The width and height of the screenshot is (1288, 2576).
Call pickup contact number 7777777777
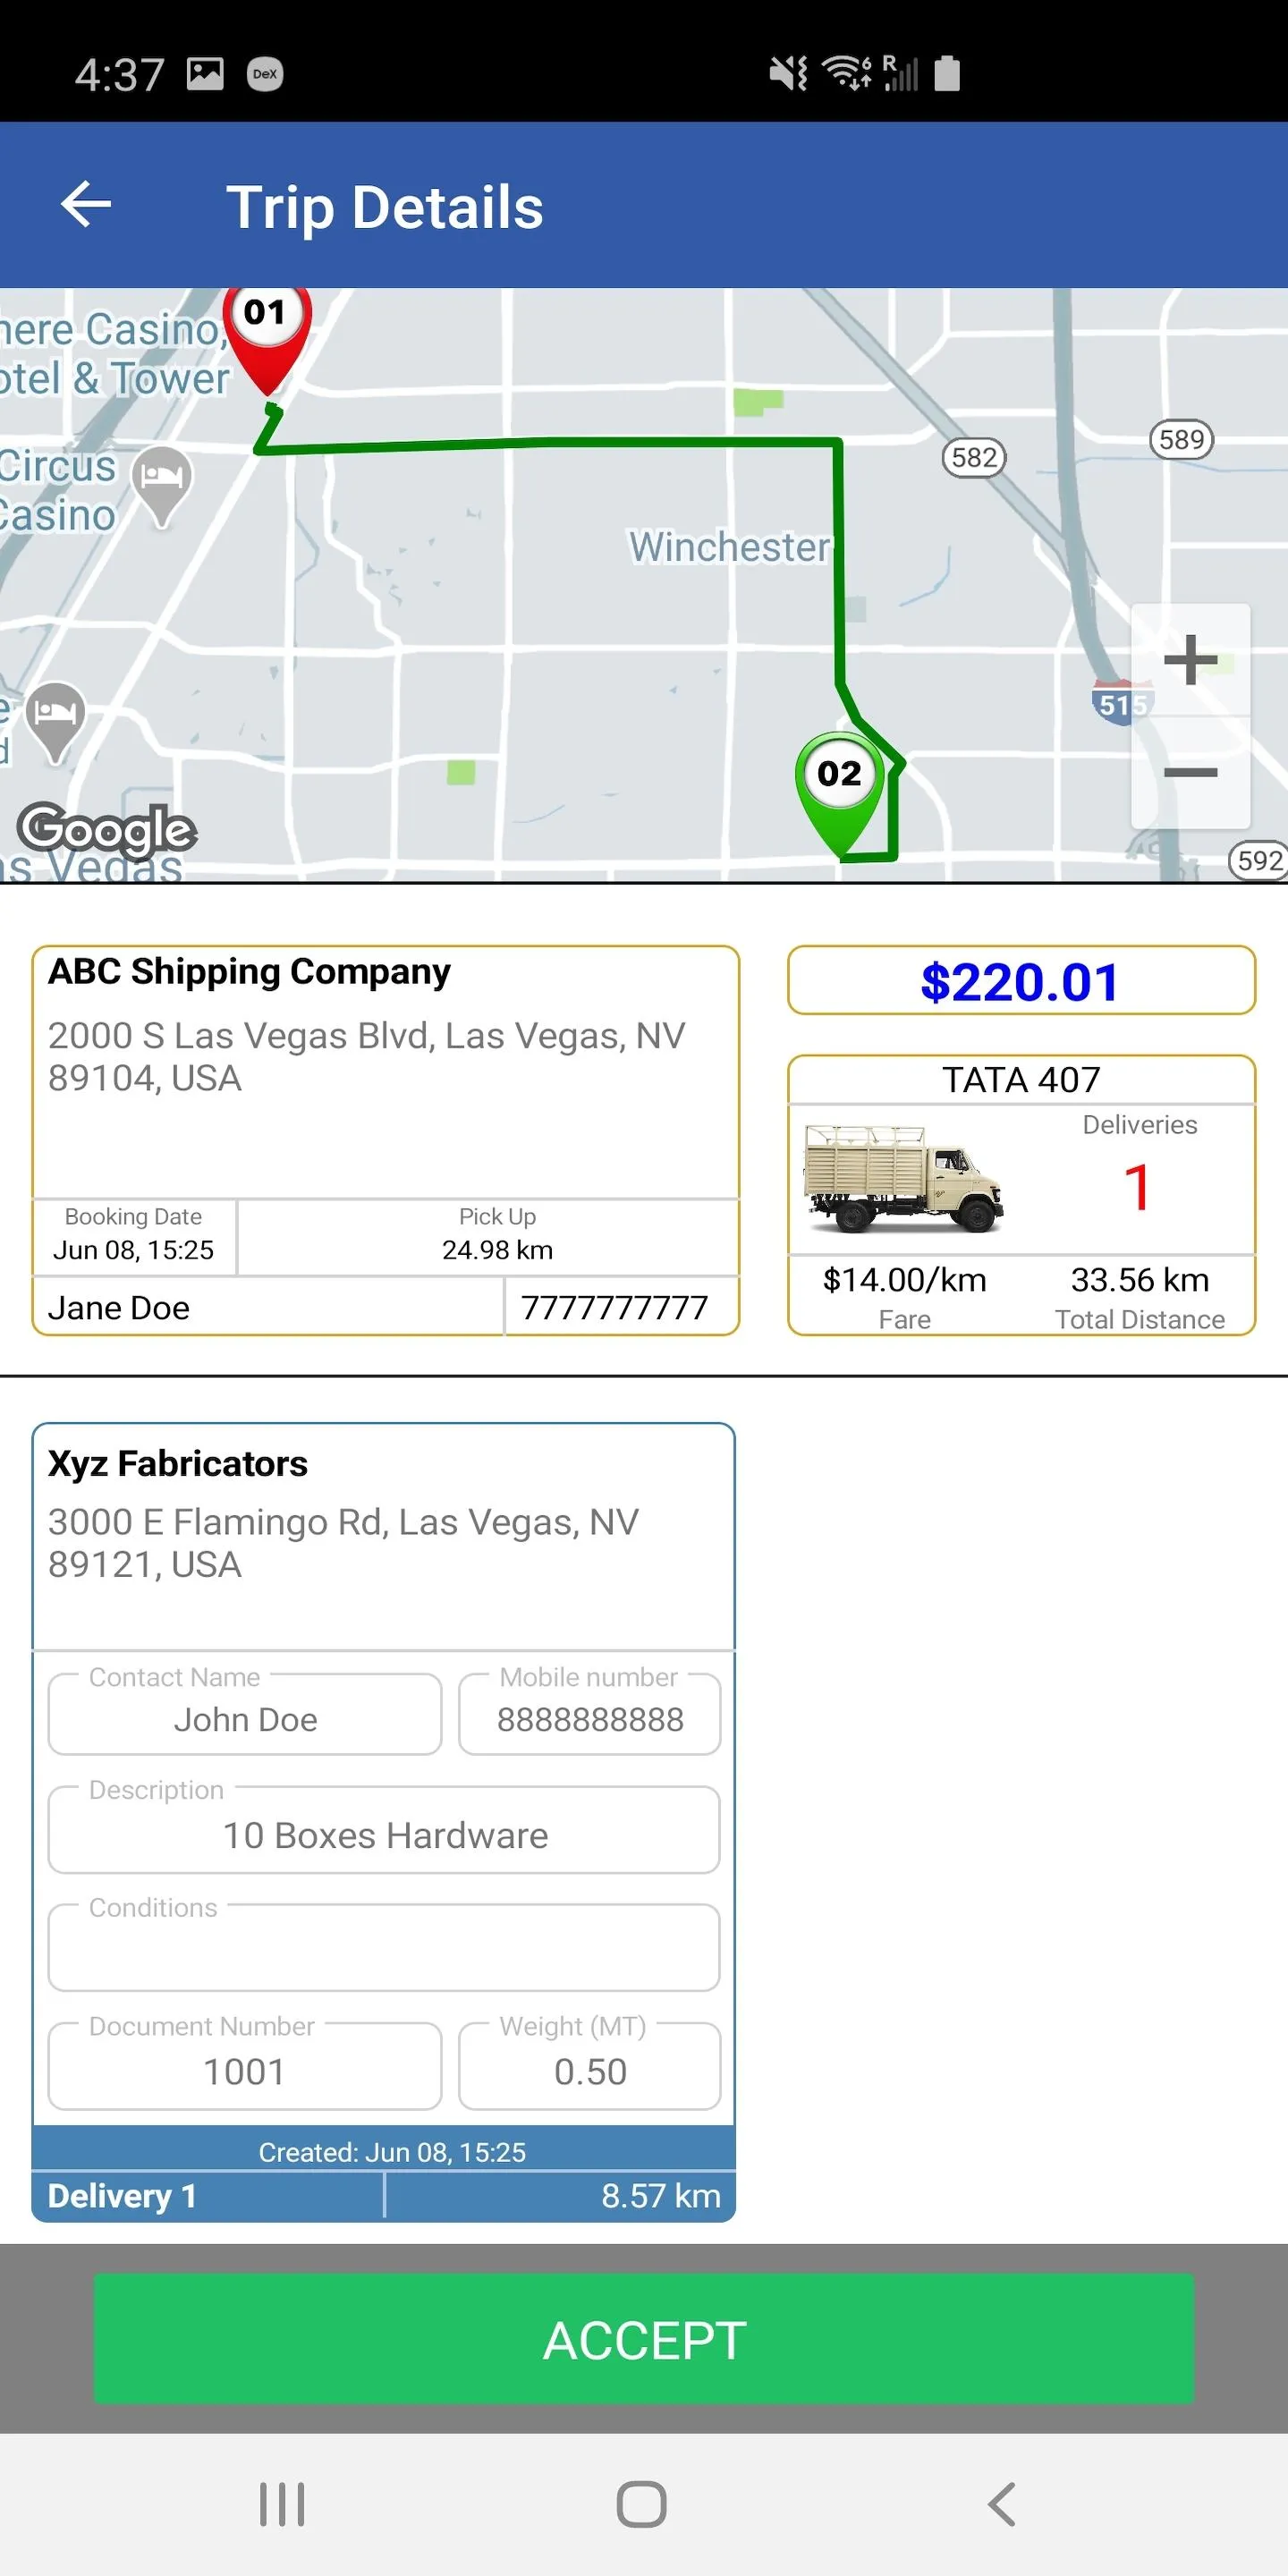[615, 1307]
